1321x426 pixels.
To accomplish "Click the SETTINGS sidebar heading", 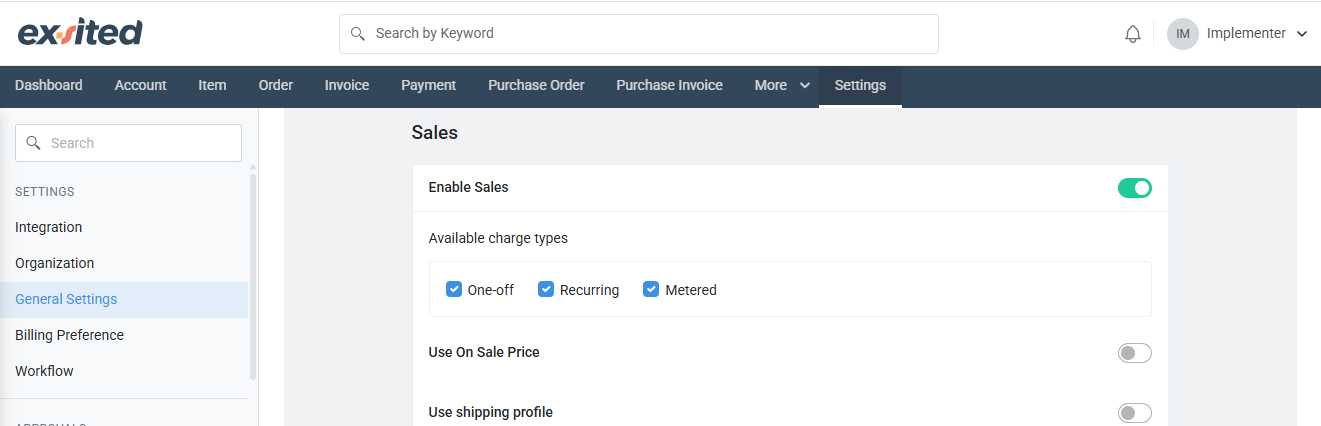I will (x=45, y=192).
